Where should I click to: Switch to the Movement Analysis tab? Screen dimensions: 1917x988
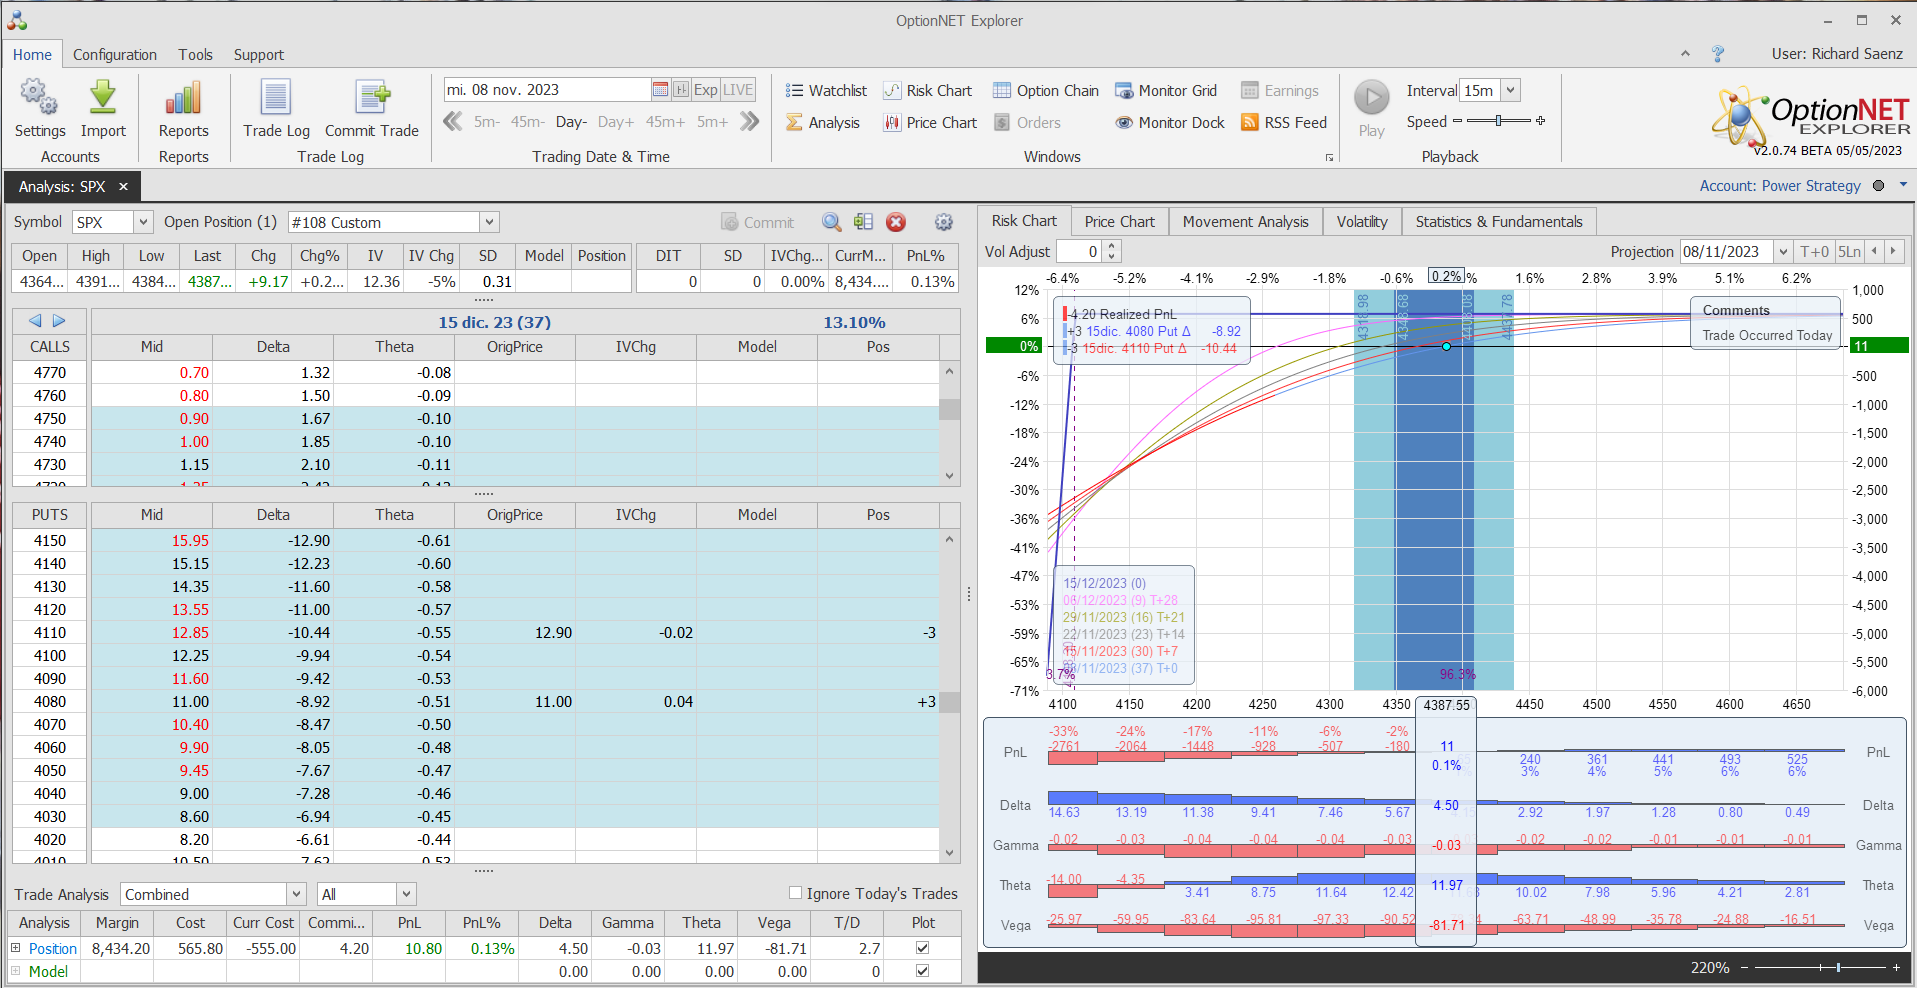tap(1245, 222)
